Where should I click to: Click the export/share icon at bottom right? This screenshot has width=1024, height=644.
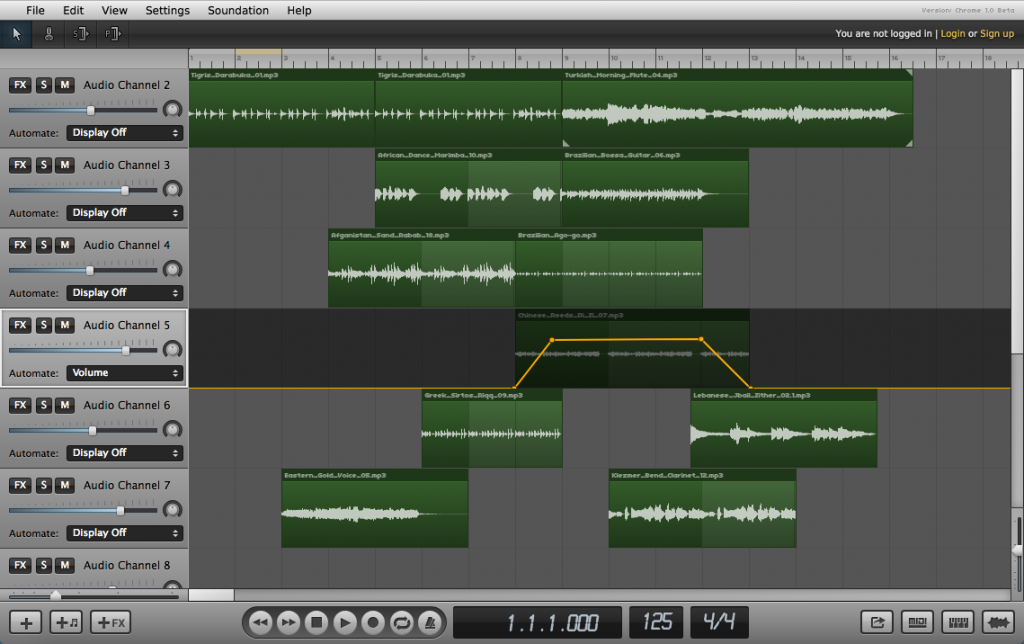tap(876, 622)
